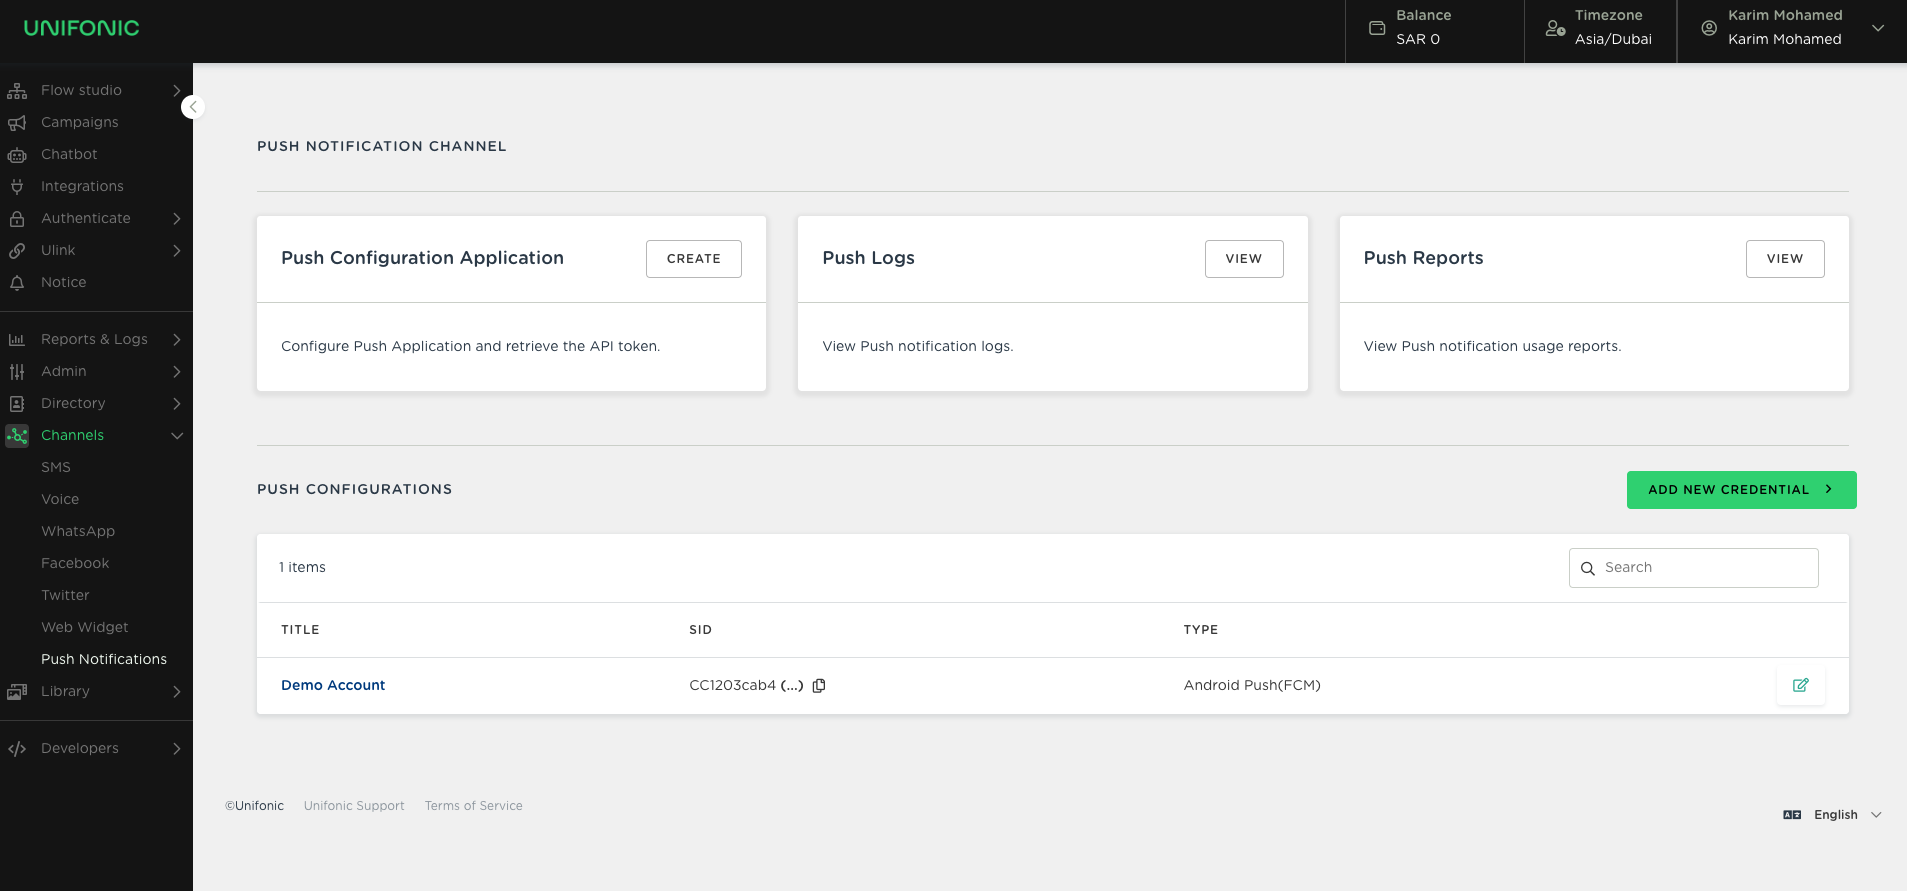1907x891 pixels.
Task: View the Push Logs
Action: (1244, 259)
